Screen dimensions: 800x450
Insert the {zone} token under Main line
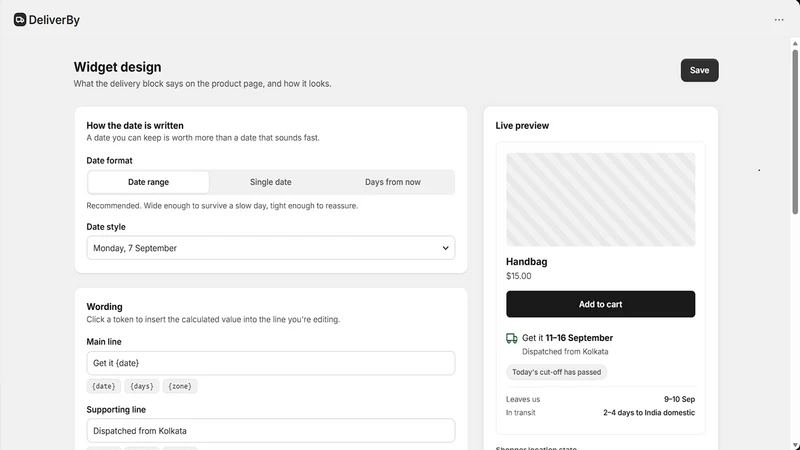[x=180, y=386]
